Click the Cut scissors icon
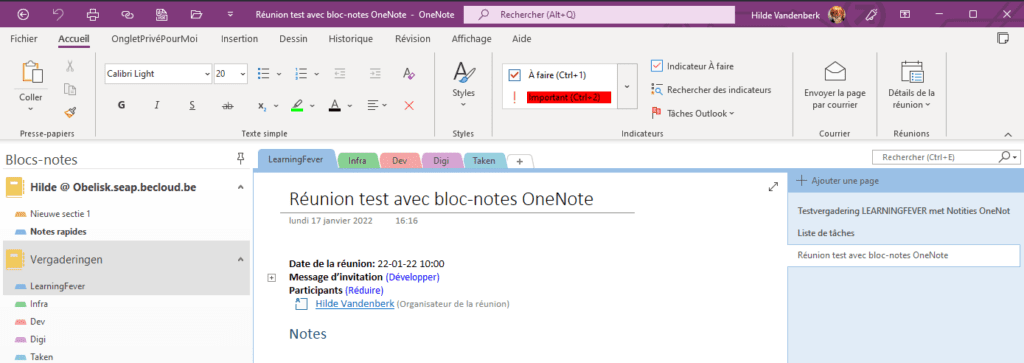 tap(70, 65)
